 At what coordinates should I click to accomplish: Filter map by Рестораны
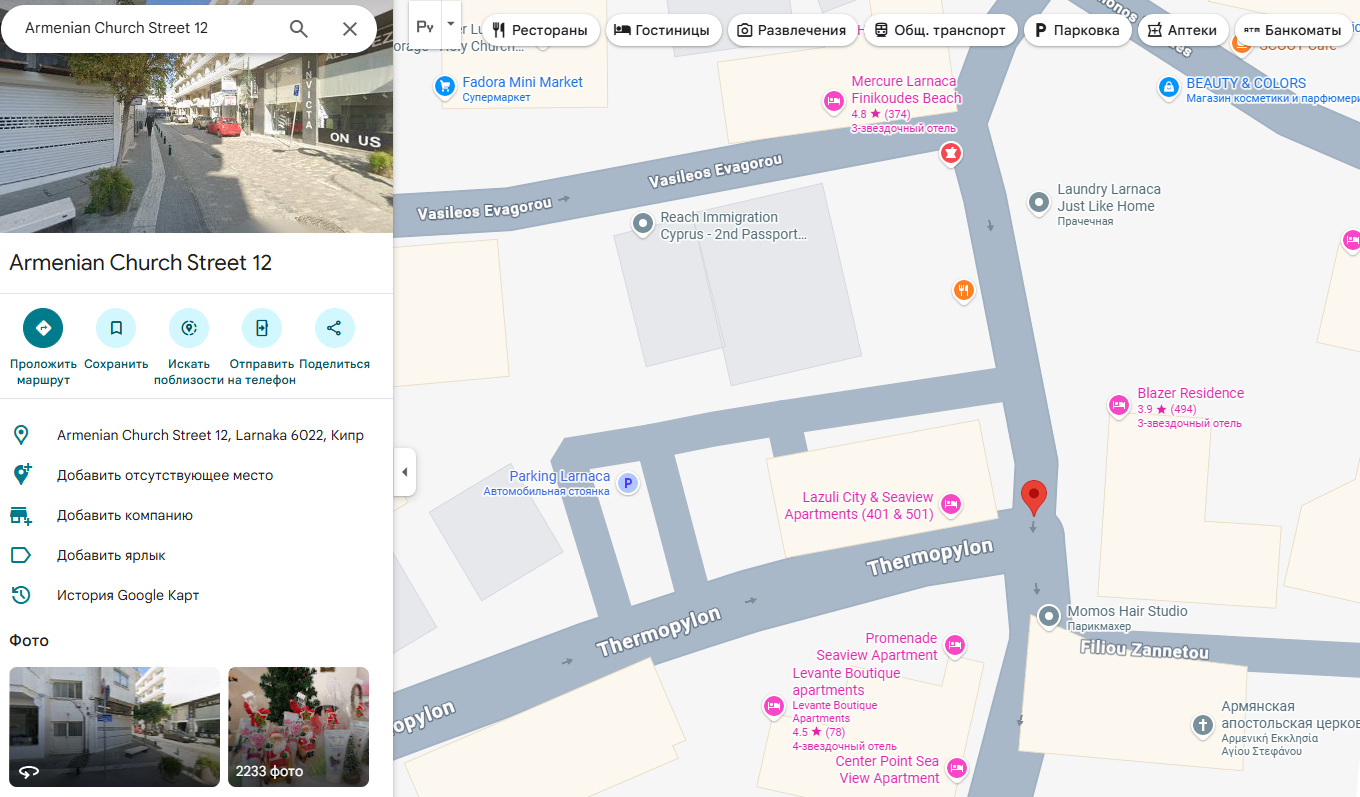tap(540, 30)
